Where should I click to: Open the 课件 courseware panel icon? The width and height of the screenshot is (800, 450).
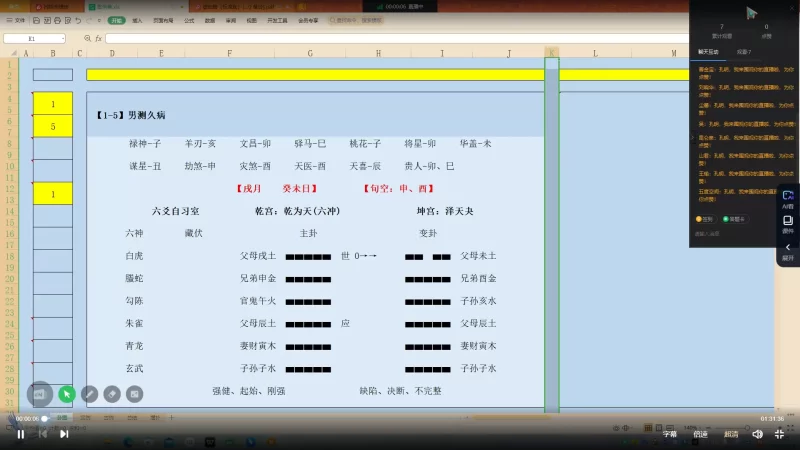tap(788, 223)
